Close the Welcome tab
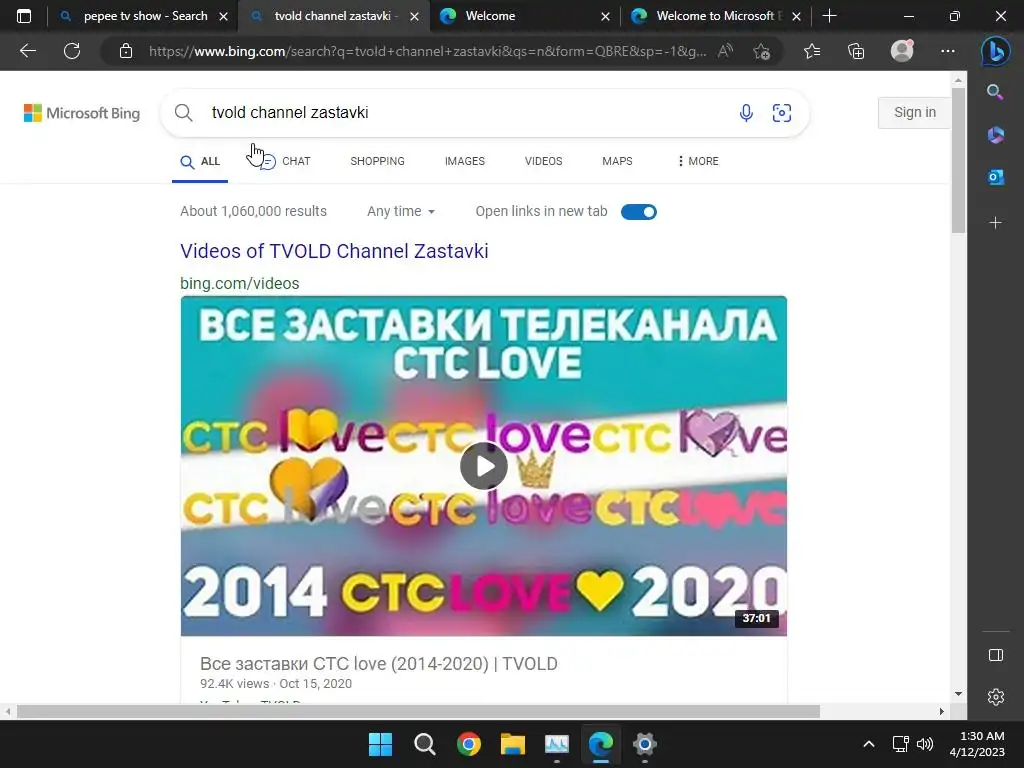This screenshot has width=1024, height=768. [605, 16]
